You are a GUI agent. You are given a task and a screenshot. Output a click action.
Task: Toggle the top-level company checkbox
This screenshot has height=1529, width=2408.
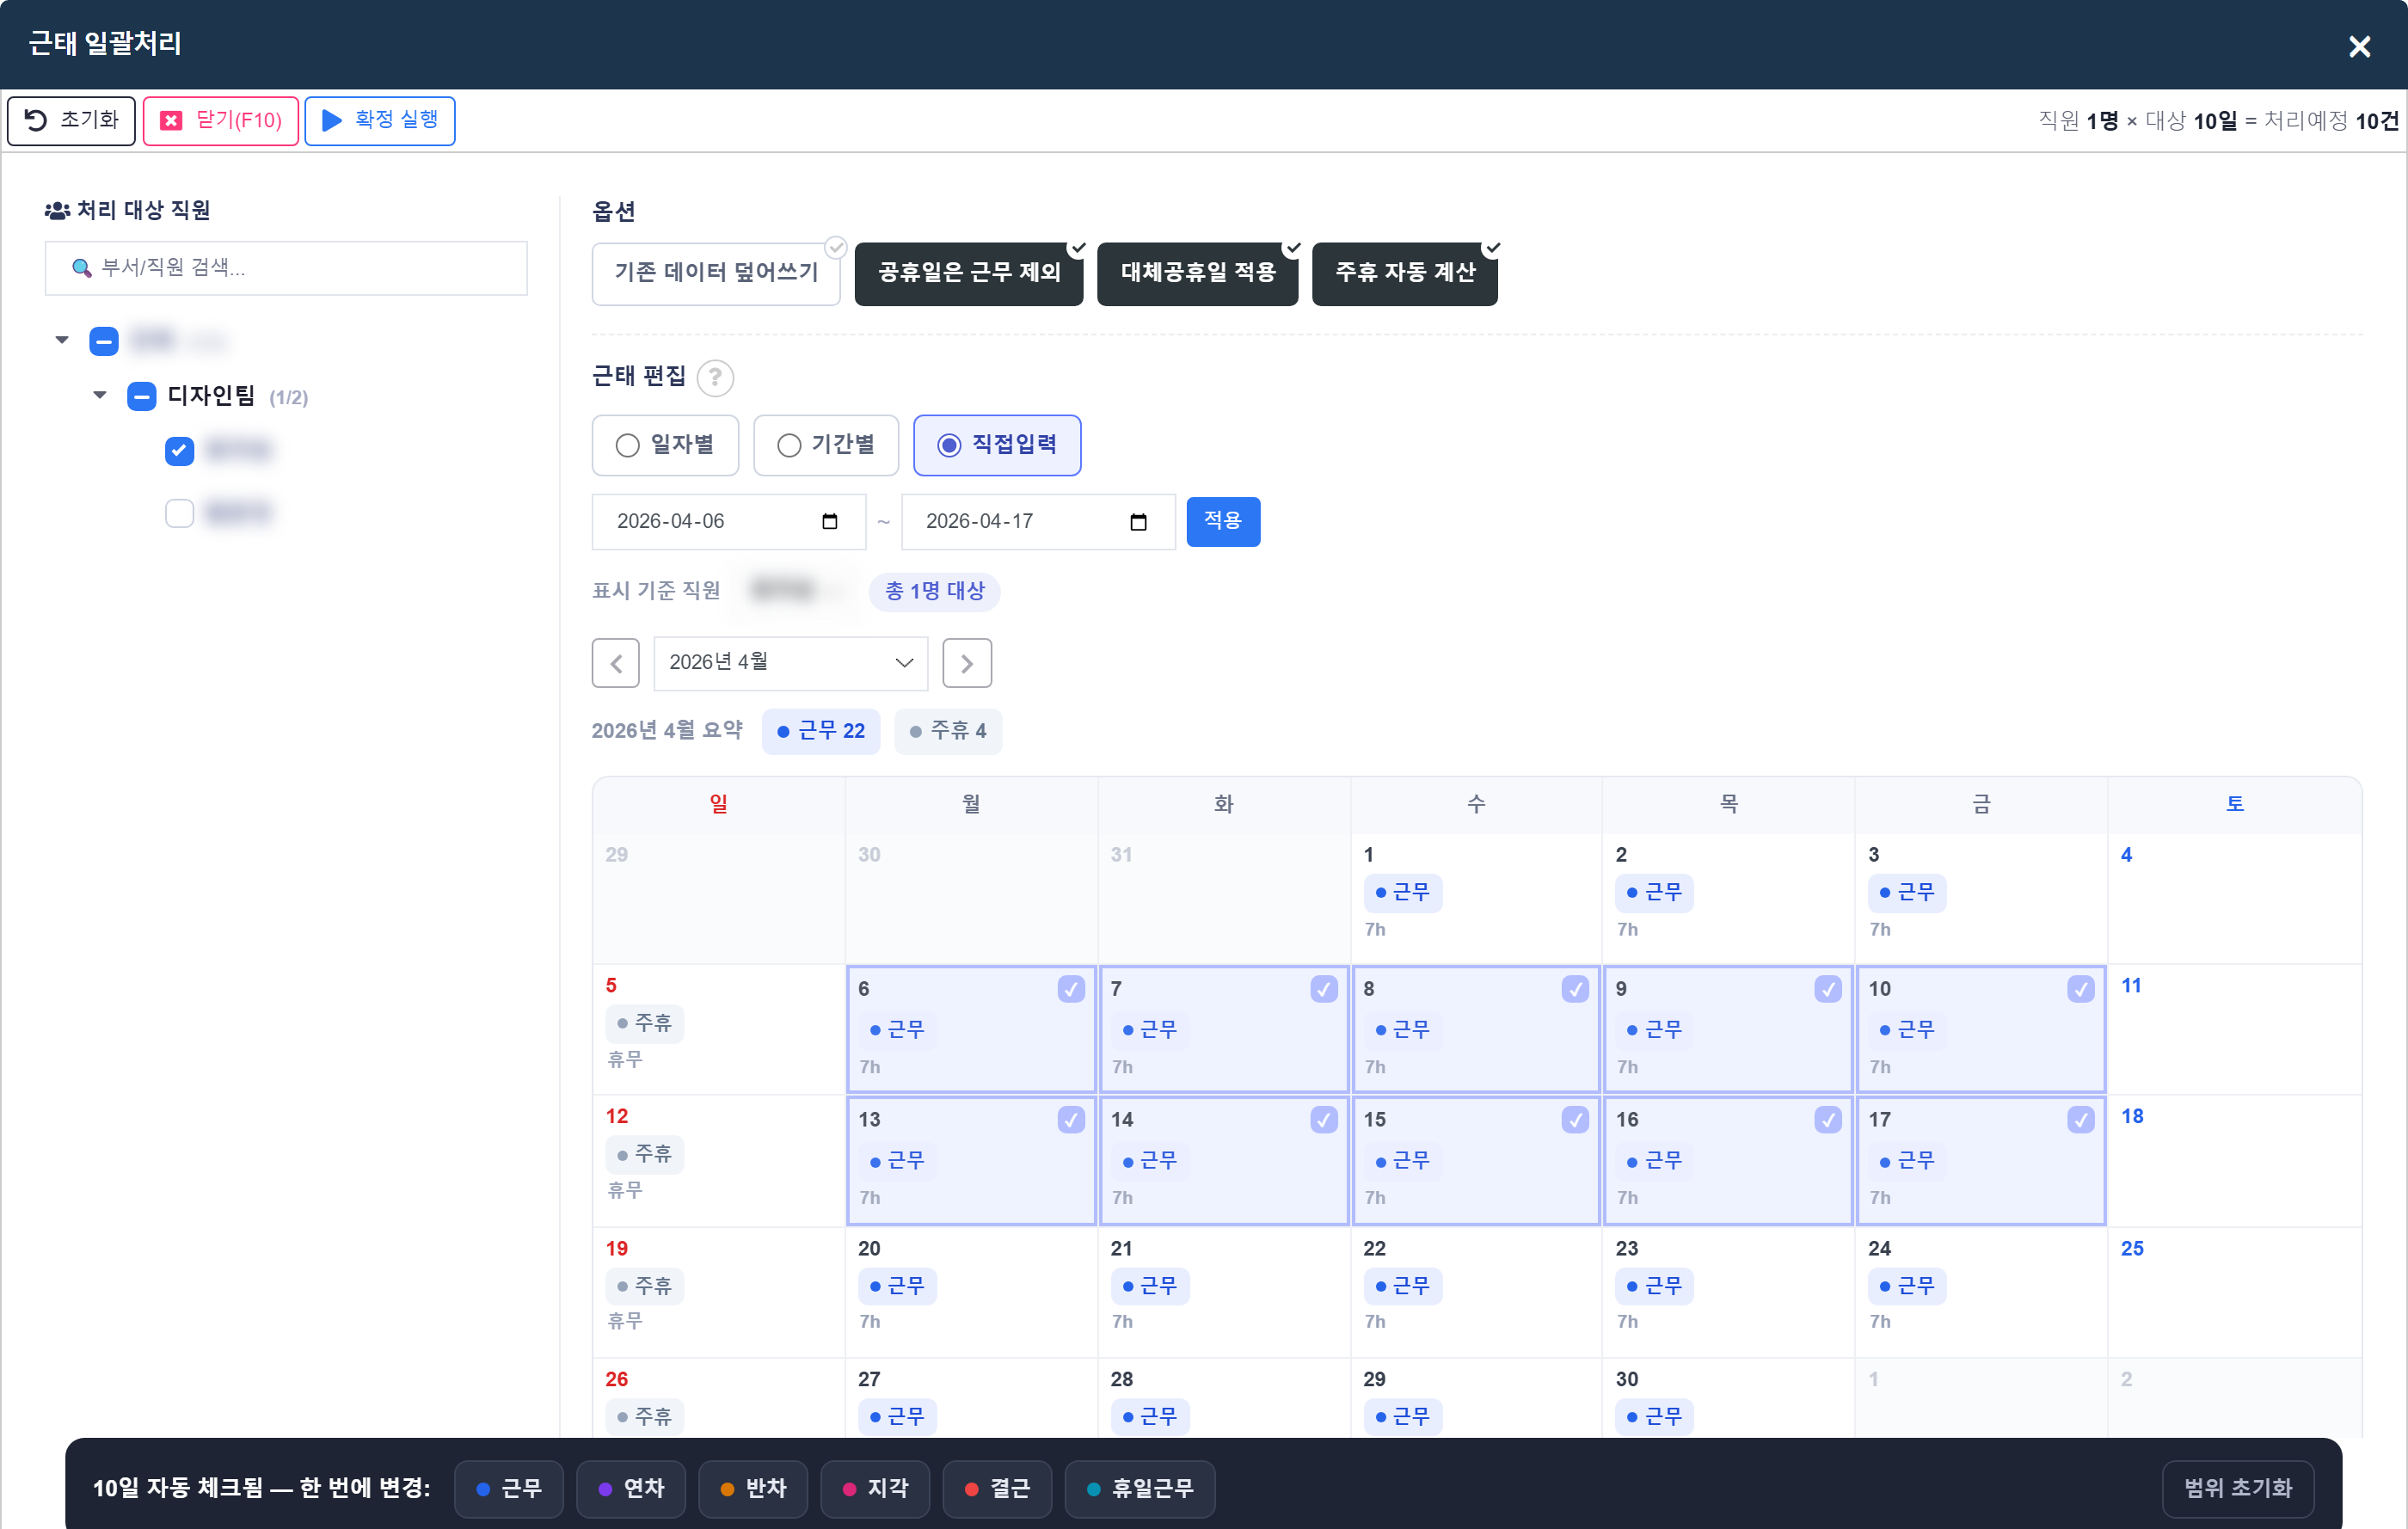click(104, 341)
